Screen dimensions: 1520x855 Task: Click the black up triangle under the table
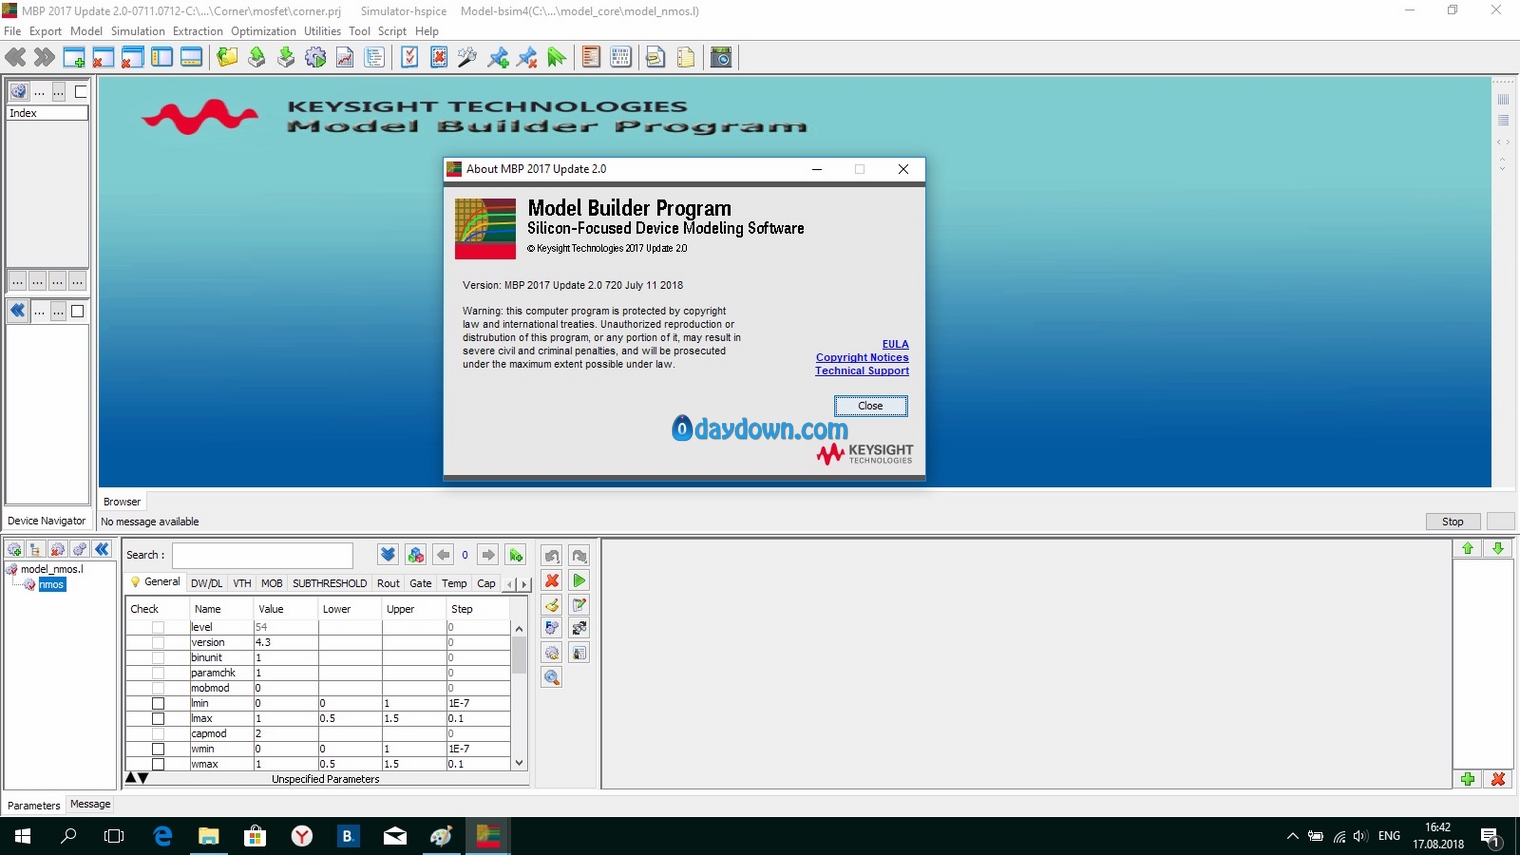131,778
